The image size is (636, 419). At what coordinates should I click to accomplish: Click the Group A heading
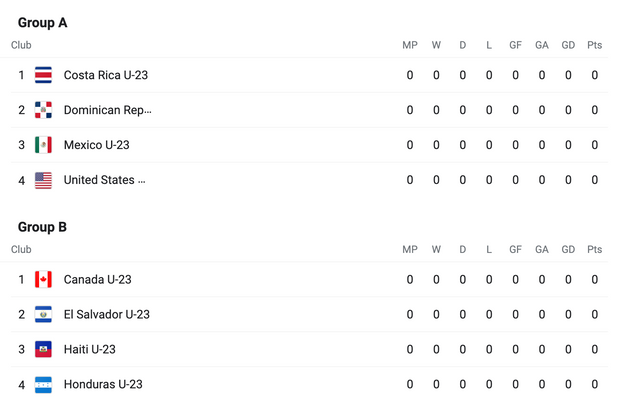pos(43,22)
